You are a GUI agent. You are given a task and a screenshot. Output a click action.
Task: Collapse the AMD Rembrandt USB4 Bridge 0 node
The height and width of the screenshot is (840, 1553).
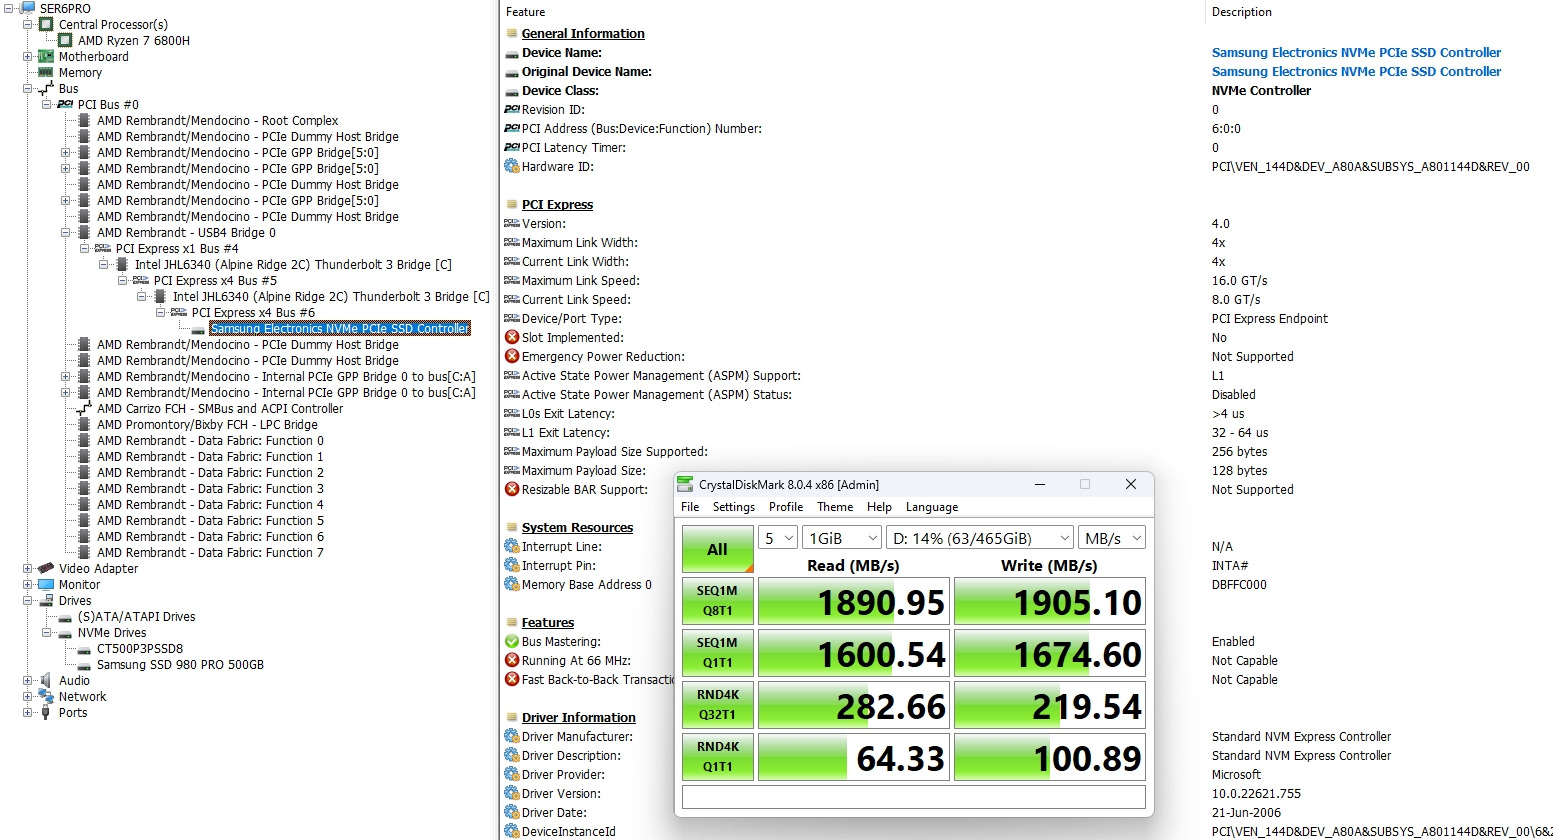66,232
